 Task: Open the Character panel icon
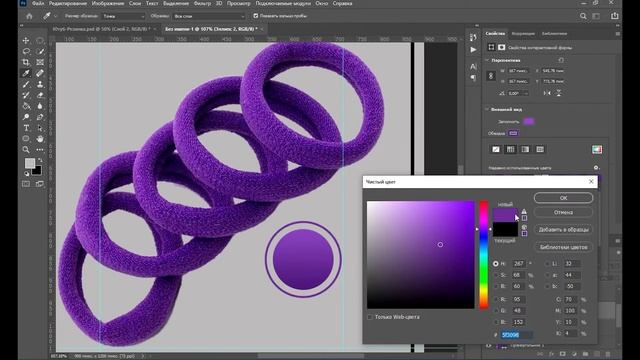[x=473, y=66]
